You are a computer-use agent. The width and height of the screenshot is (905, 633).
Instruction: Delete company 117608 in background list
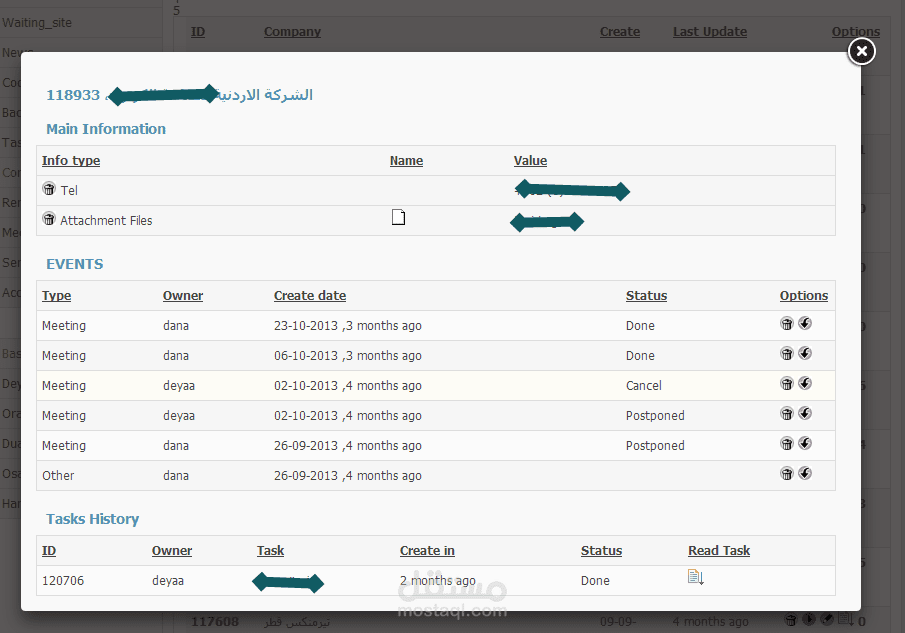pyautogui.click(x=791, y=620)
